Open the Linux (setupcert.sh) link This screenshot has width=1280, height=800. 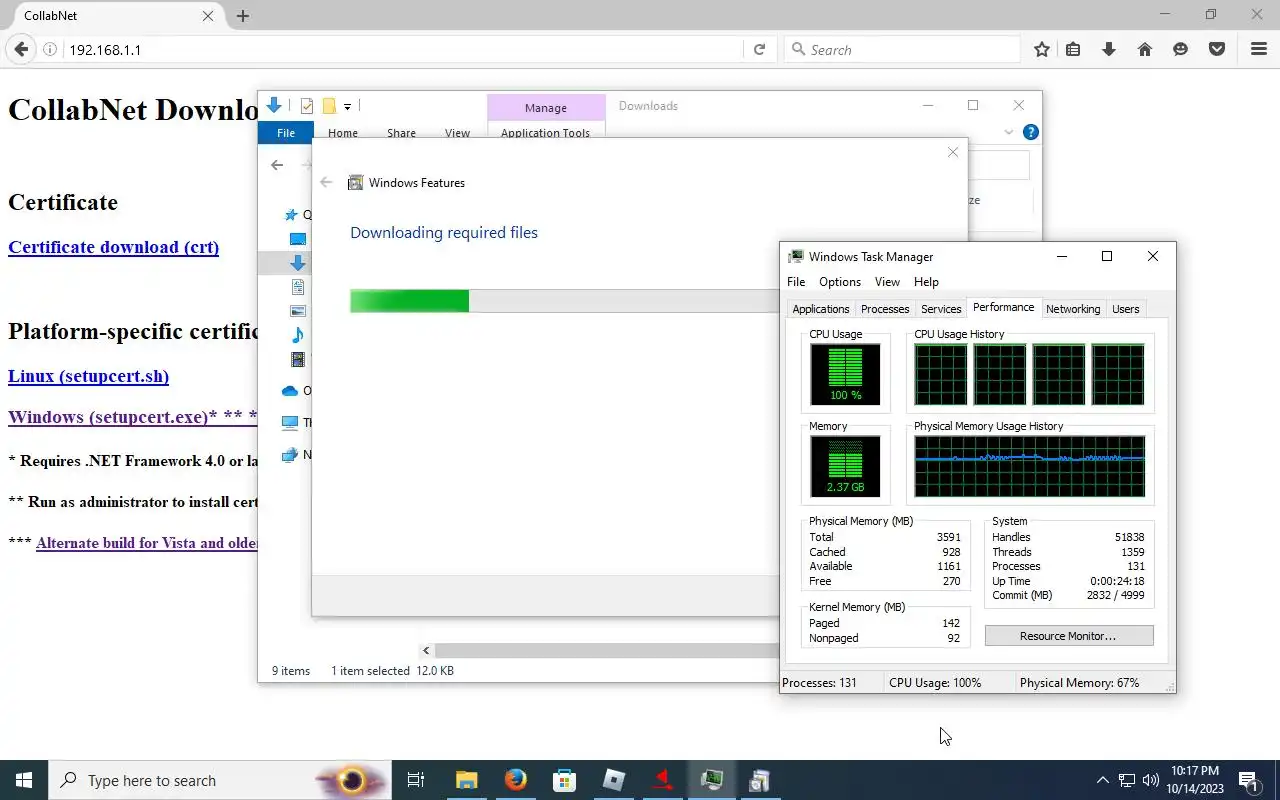click(x=88, y=376)
